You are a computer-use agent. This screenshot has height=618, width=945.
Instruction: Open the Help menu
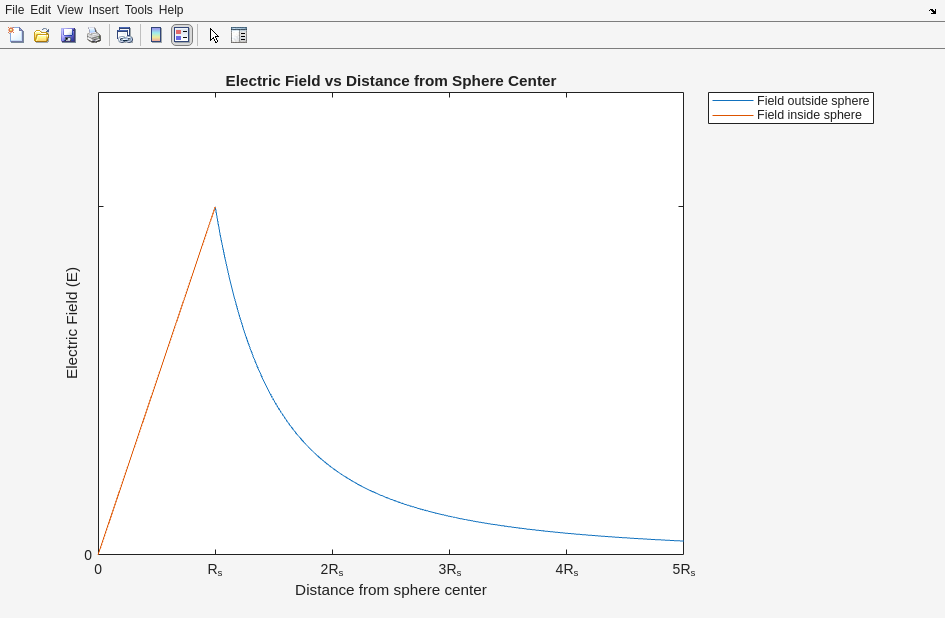point(171,10)
